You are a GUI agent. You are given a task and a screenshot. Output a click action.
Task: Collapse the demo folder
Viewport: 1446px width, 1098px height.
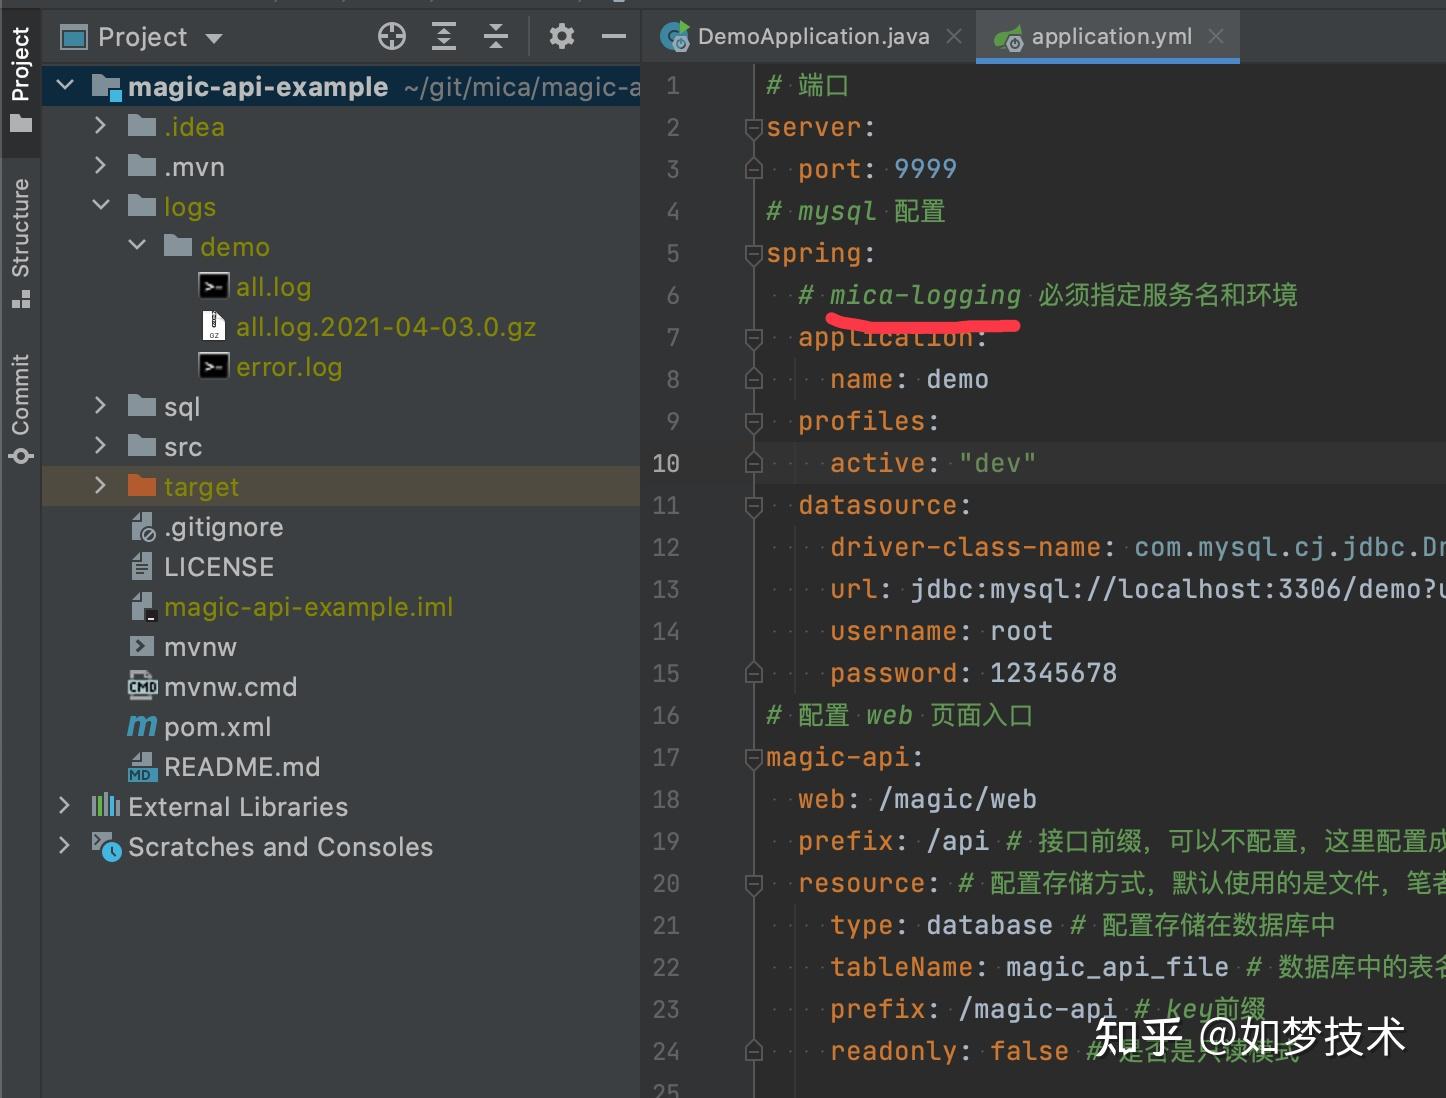pyautogui.click(x=137, y=245)
